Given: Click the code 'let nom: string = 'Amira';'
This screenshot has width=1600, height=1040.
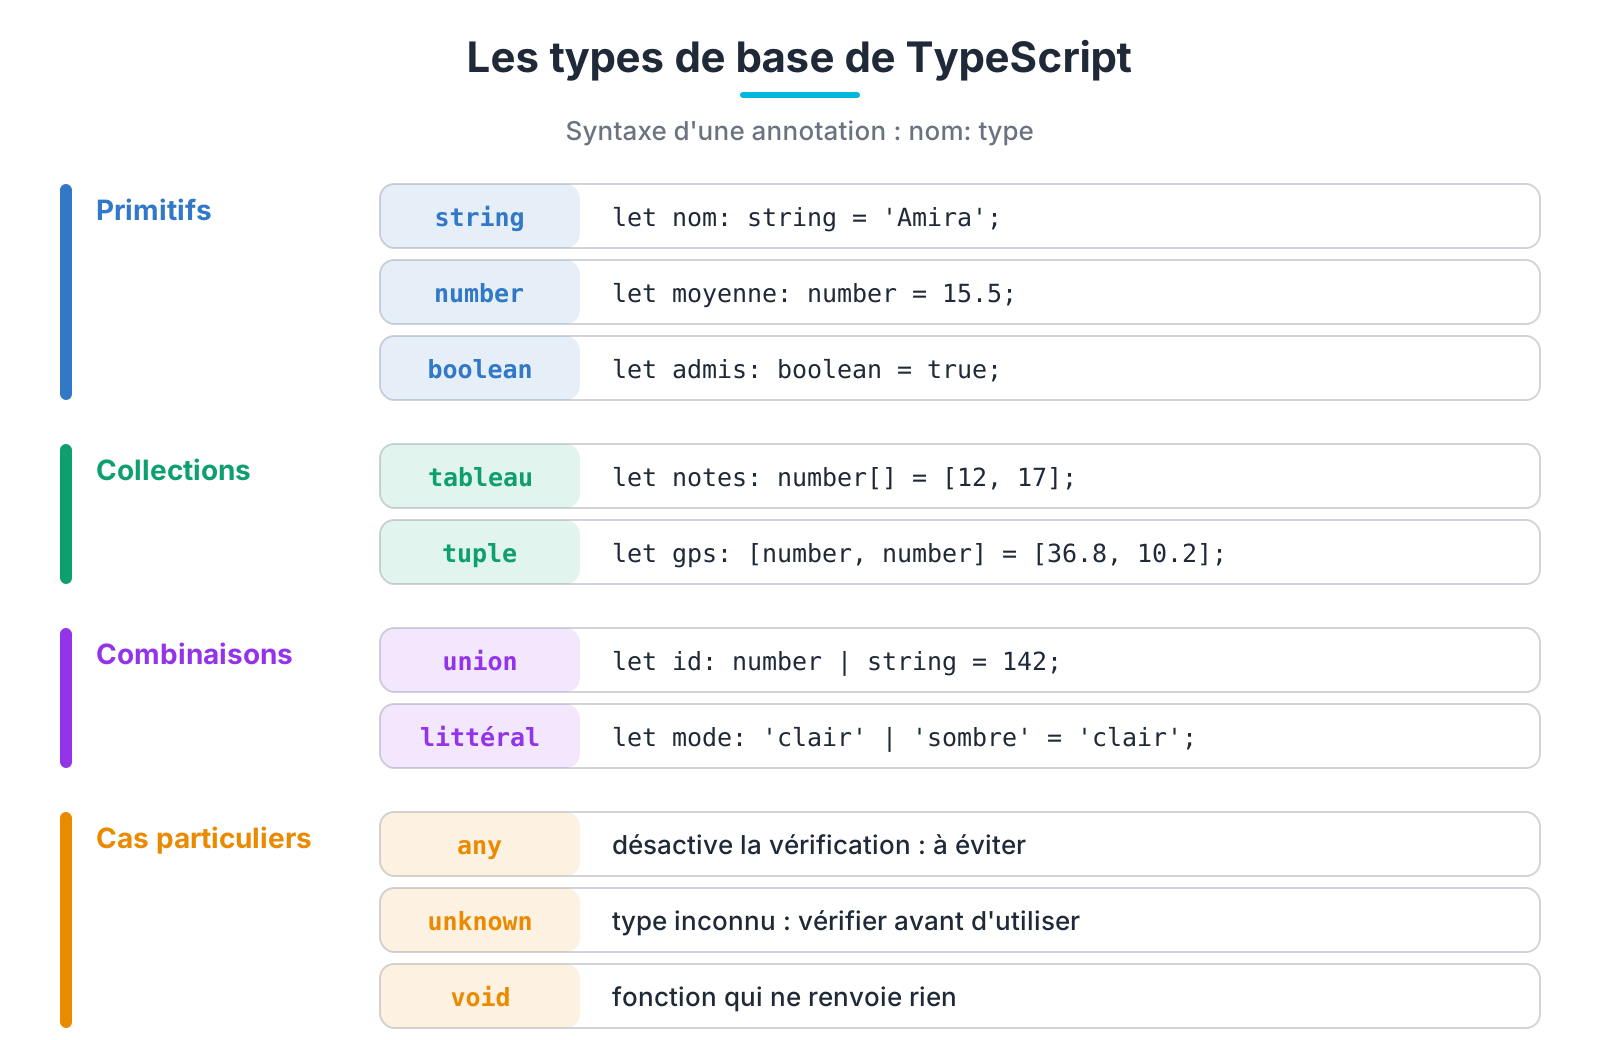Looking at the screenshot, I should tap(806, 217).
